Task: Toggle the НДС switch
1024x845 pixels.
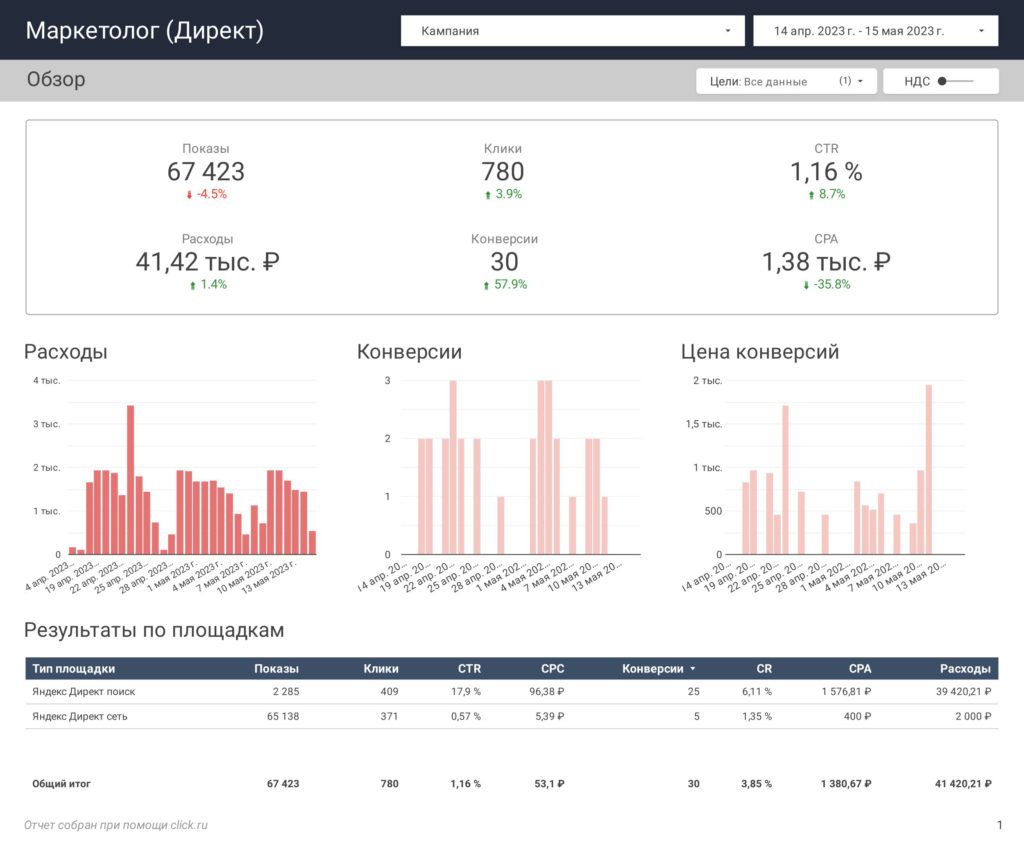Action: point(955,81)
